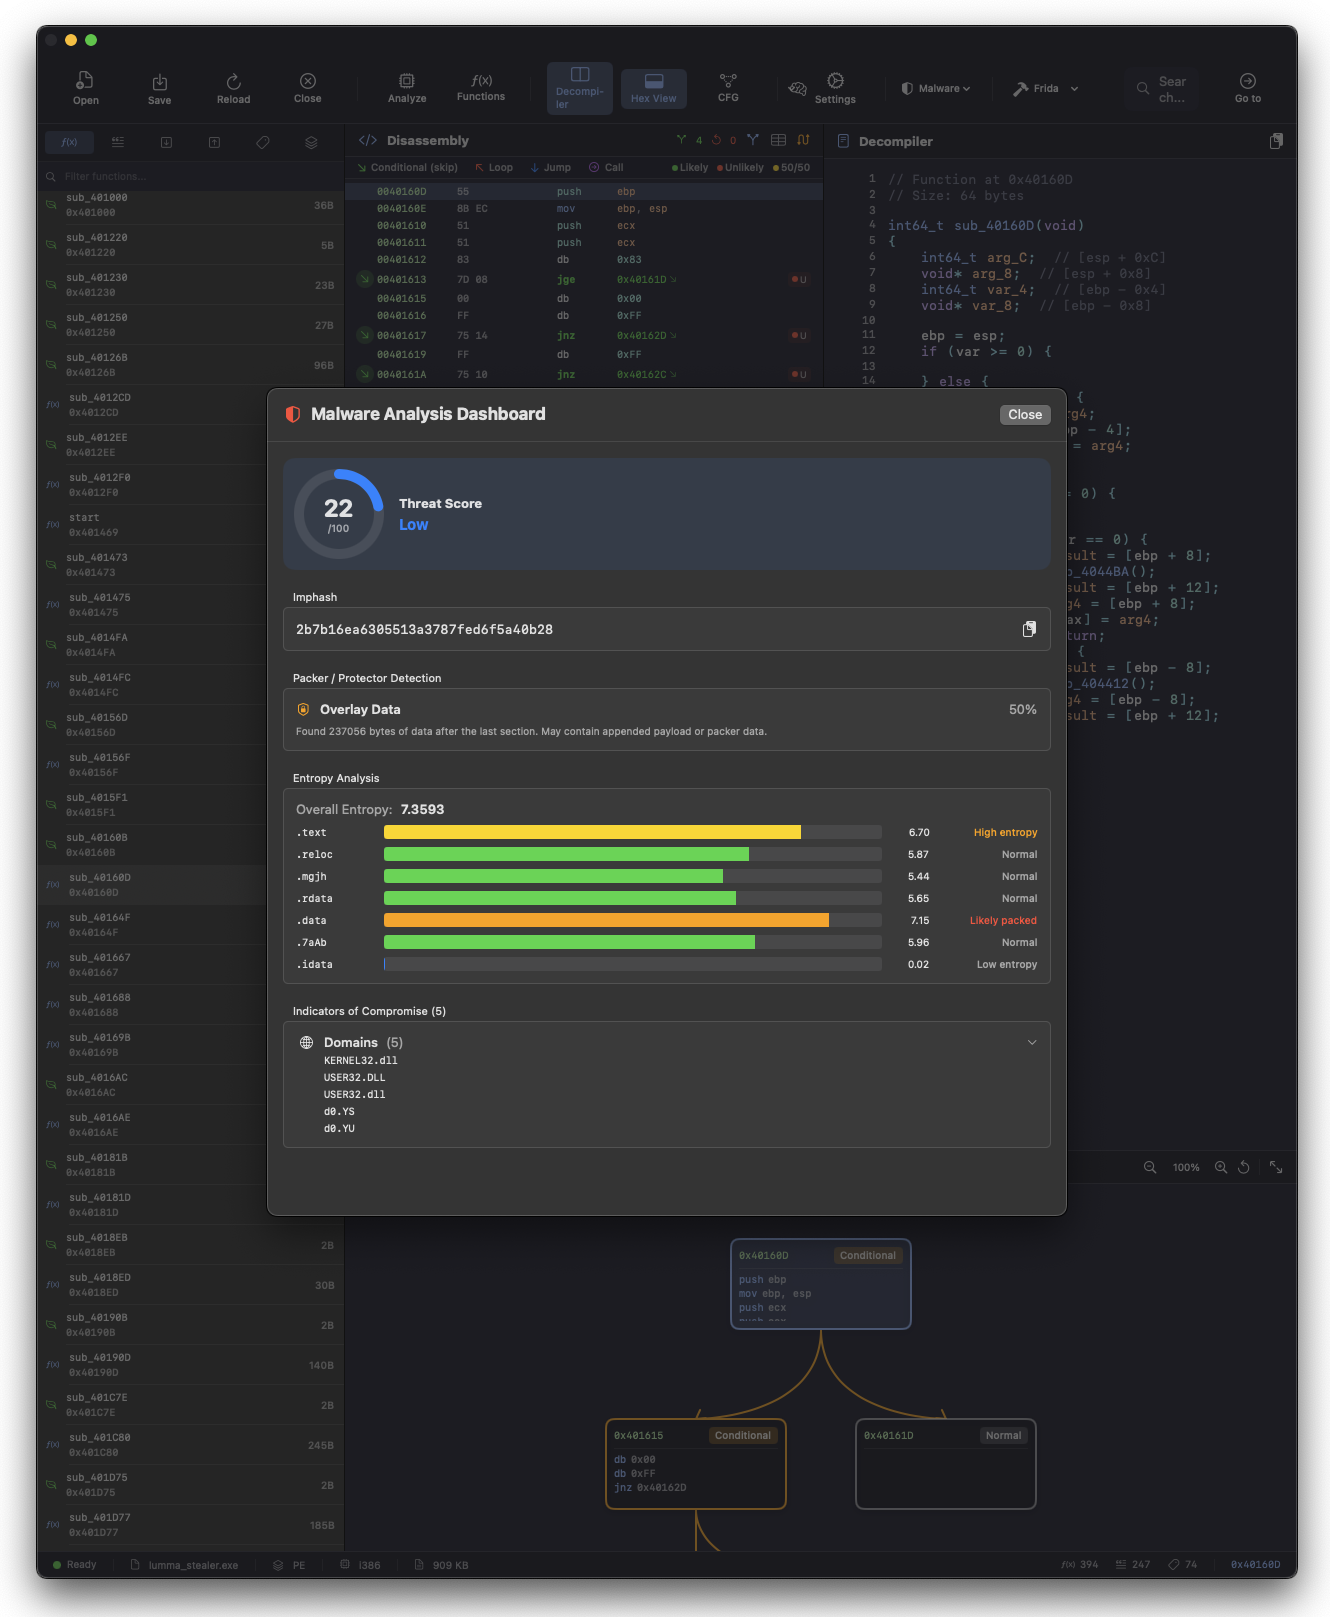
Task: Click the Imphash hash text
Action: (x=424, y=629)
